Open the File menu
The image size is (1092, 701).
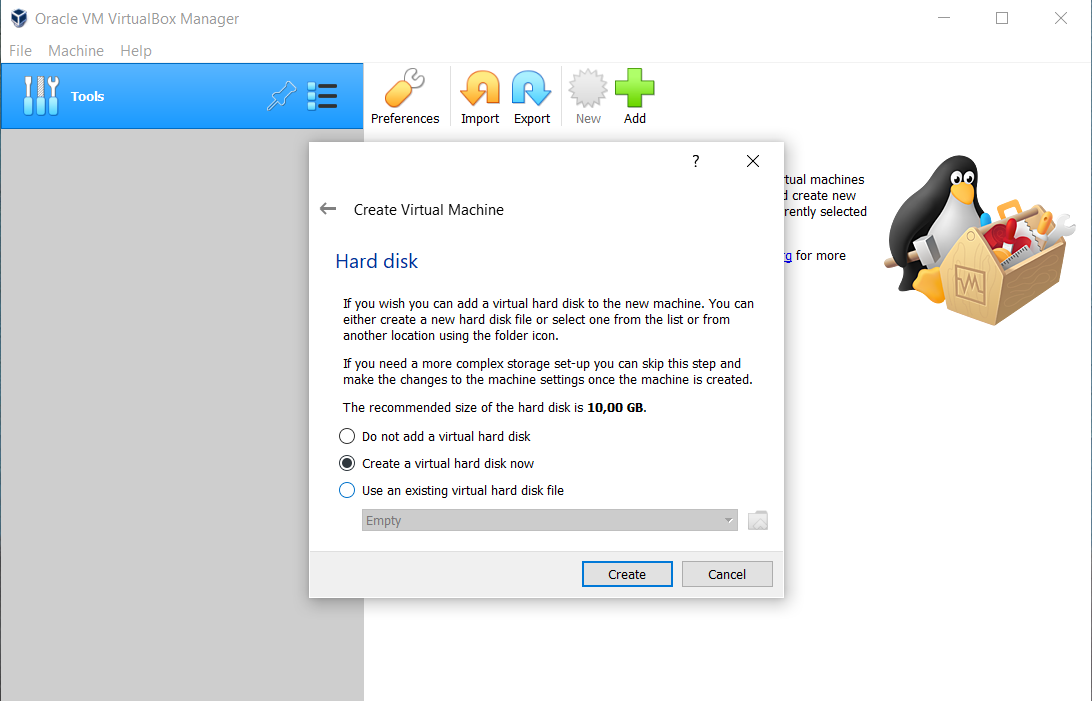tap(20, 50)
